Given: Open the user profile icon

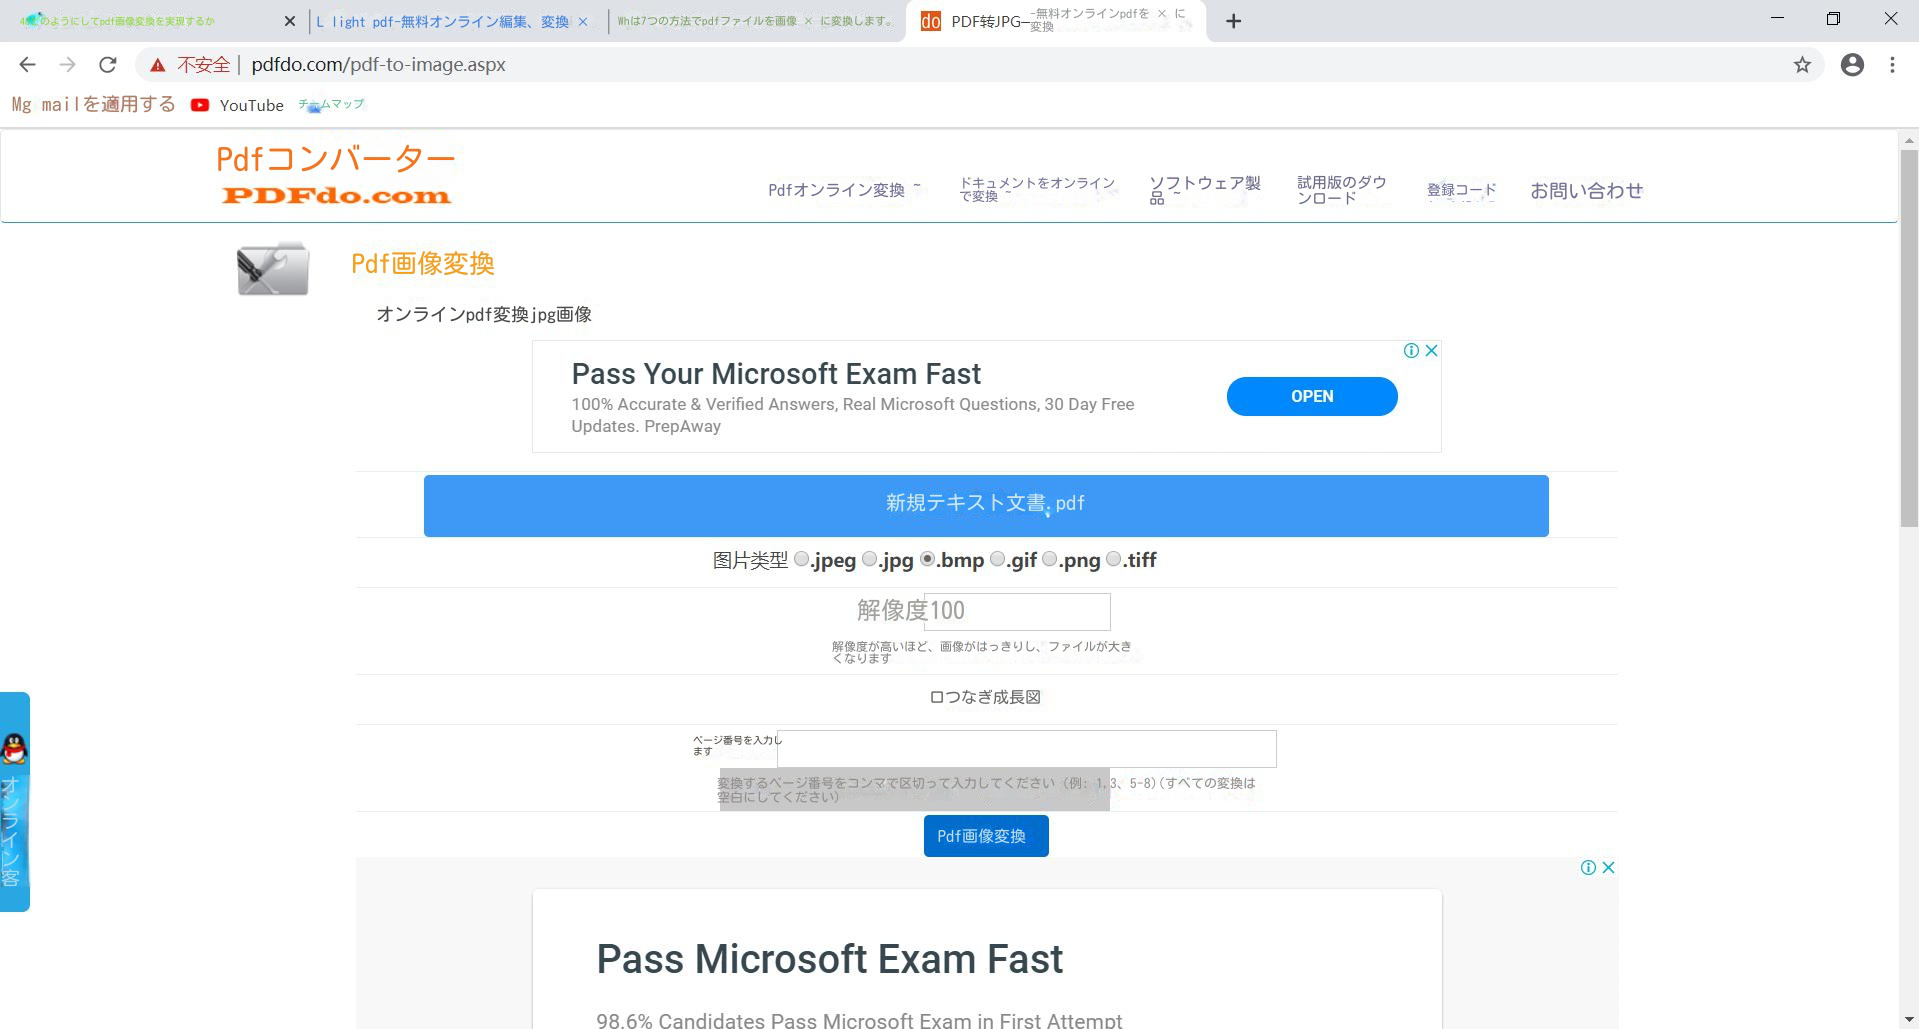Looking at the screenshot, I should tap(1852, 65).
